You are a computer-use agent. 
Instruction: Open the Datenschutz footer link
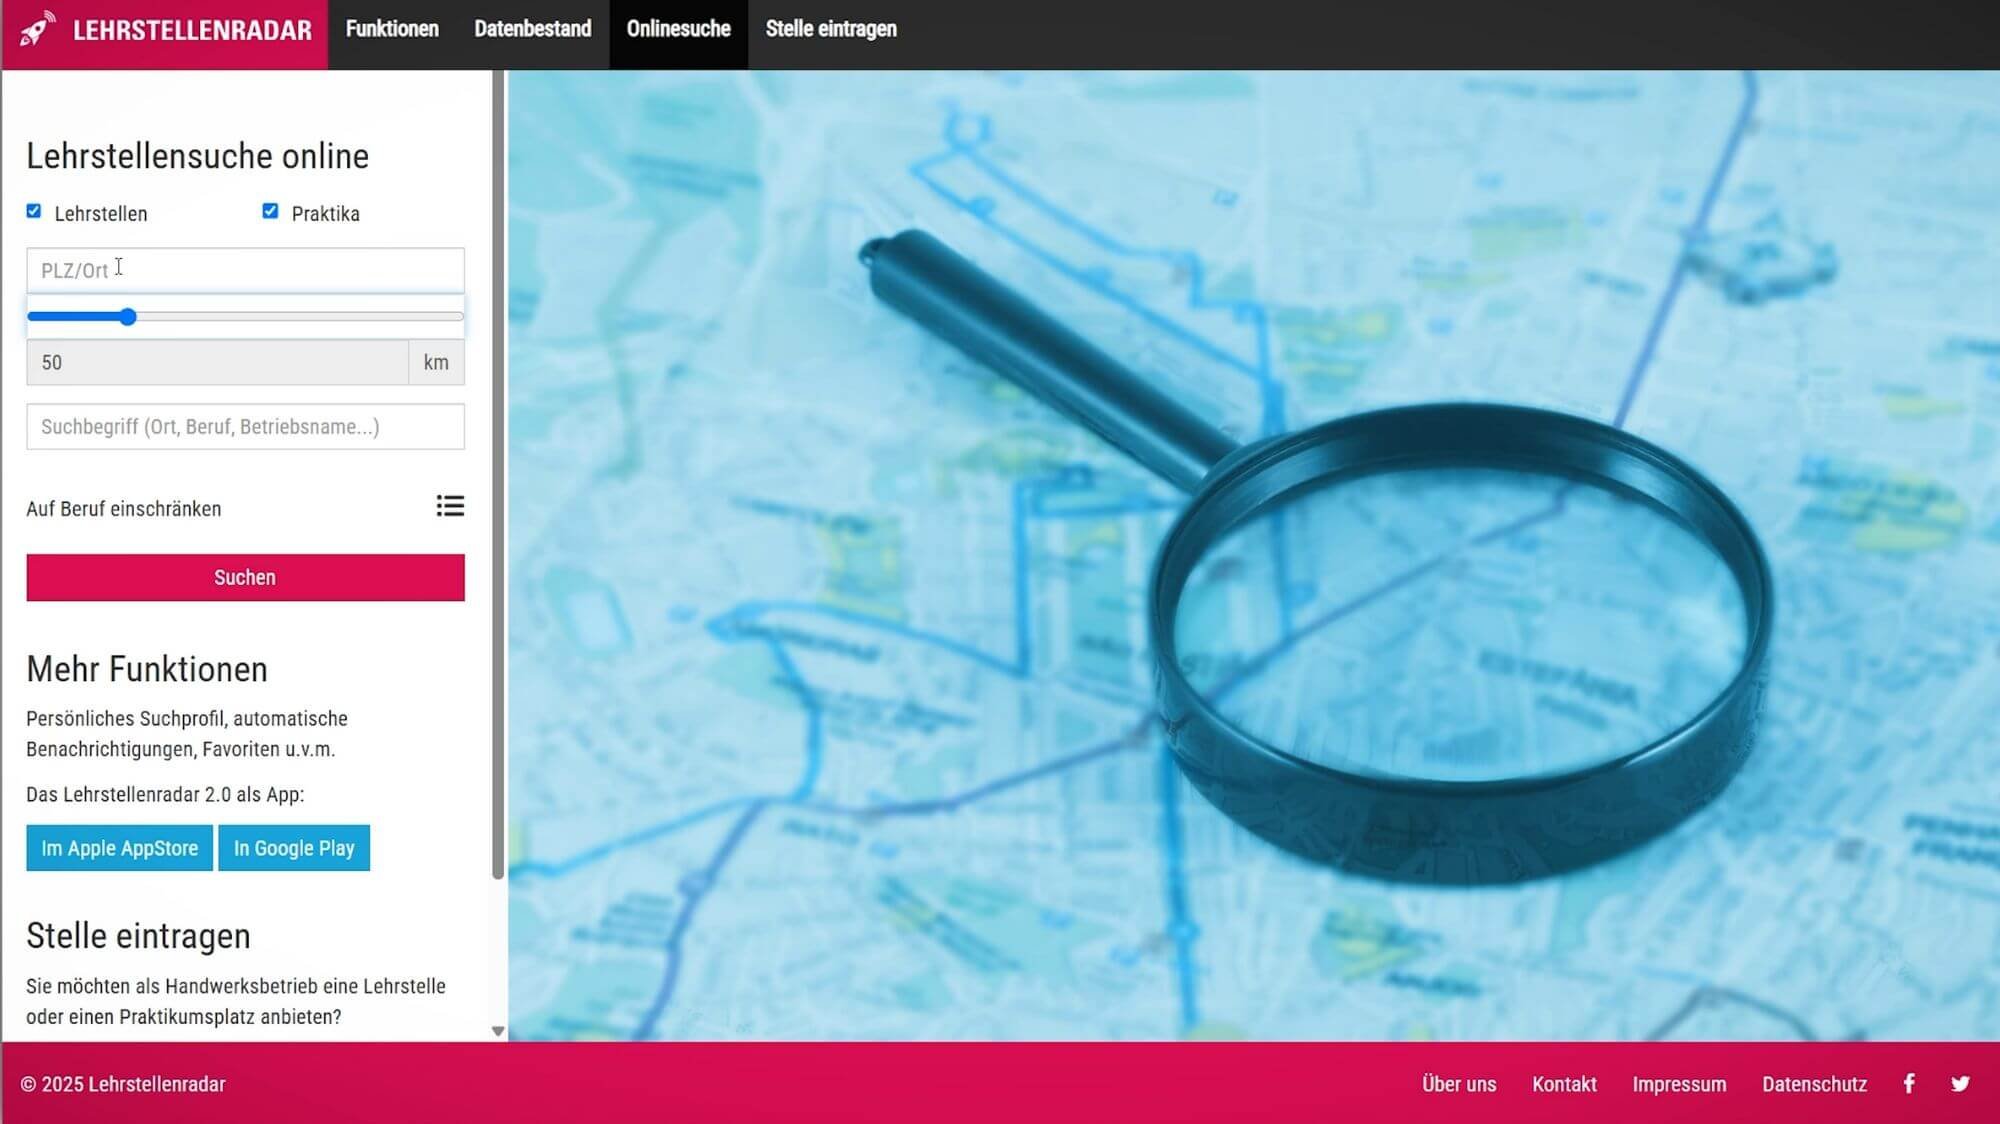1814,1084
